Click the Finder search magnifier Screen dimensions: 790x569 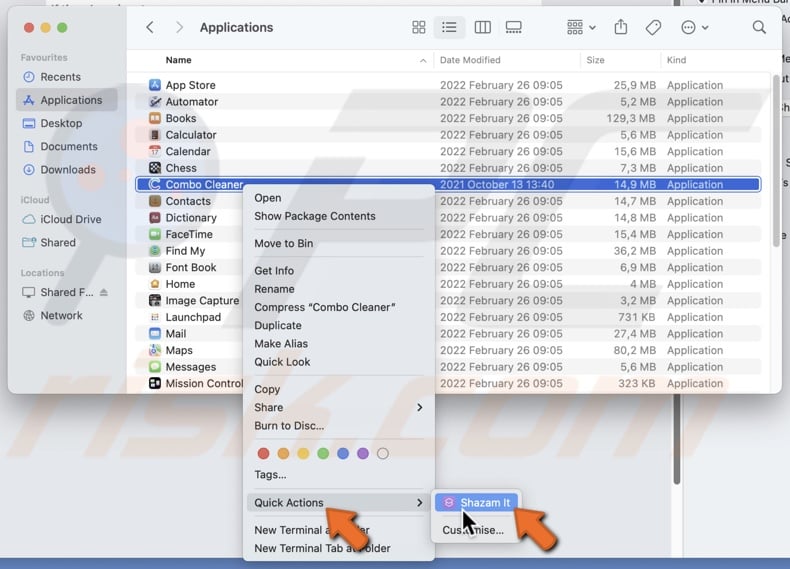(759, 27)
